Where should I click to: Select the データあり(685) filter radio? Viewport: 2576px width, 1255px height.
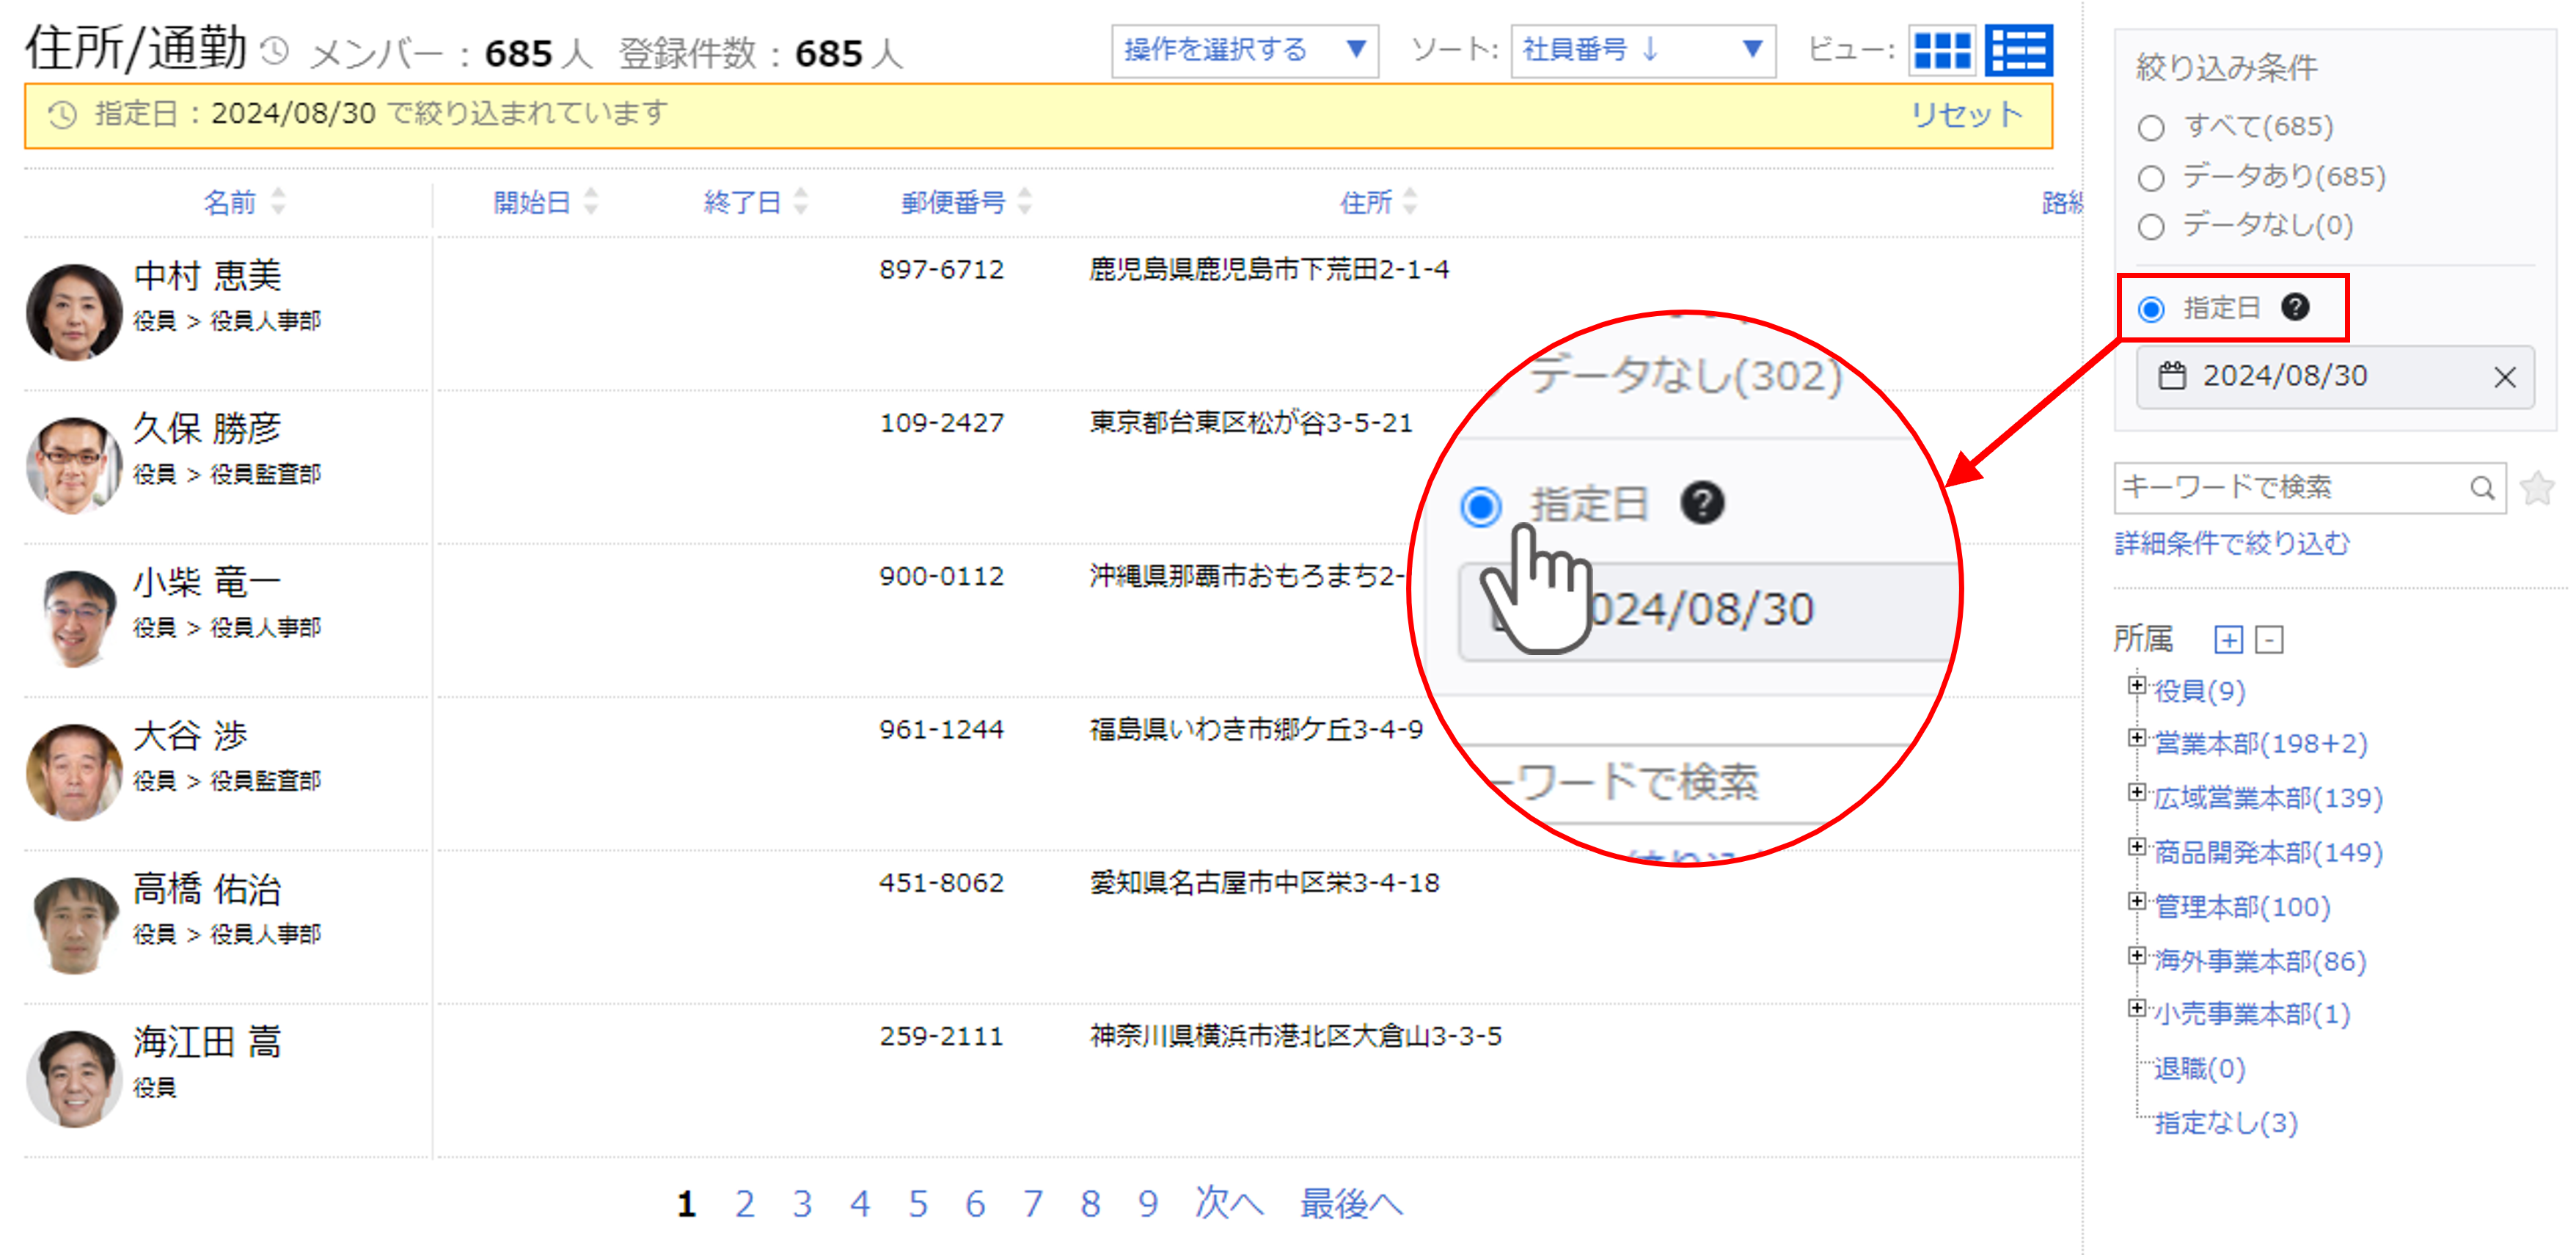(x=2151, y=178)
